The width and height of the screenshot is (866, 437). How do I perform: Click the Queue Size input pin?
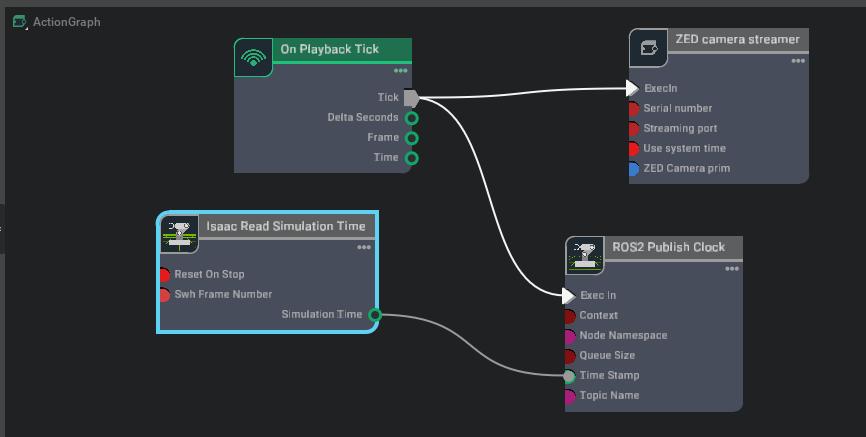570,356
